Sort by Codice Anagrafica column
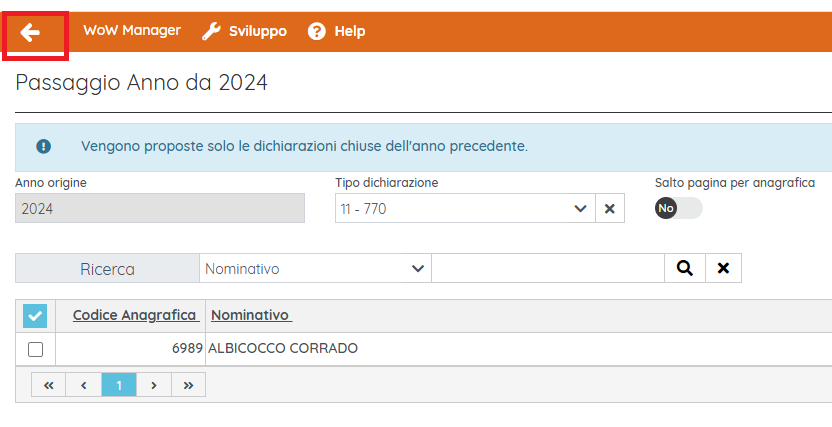Screen dimensions: 832x427 [x=136, y=315]
